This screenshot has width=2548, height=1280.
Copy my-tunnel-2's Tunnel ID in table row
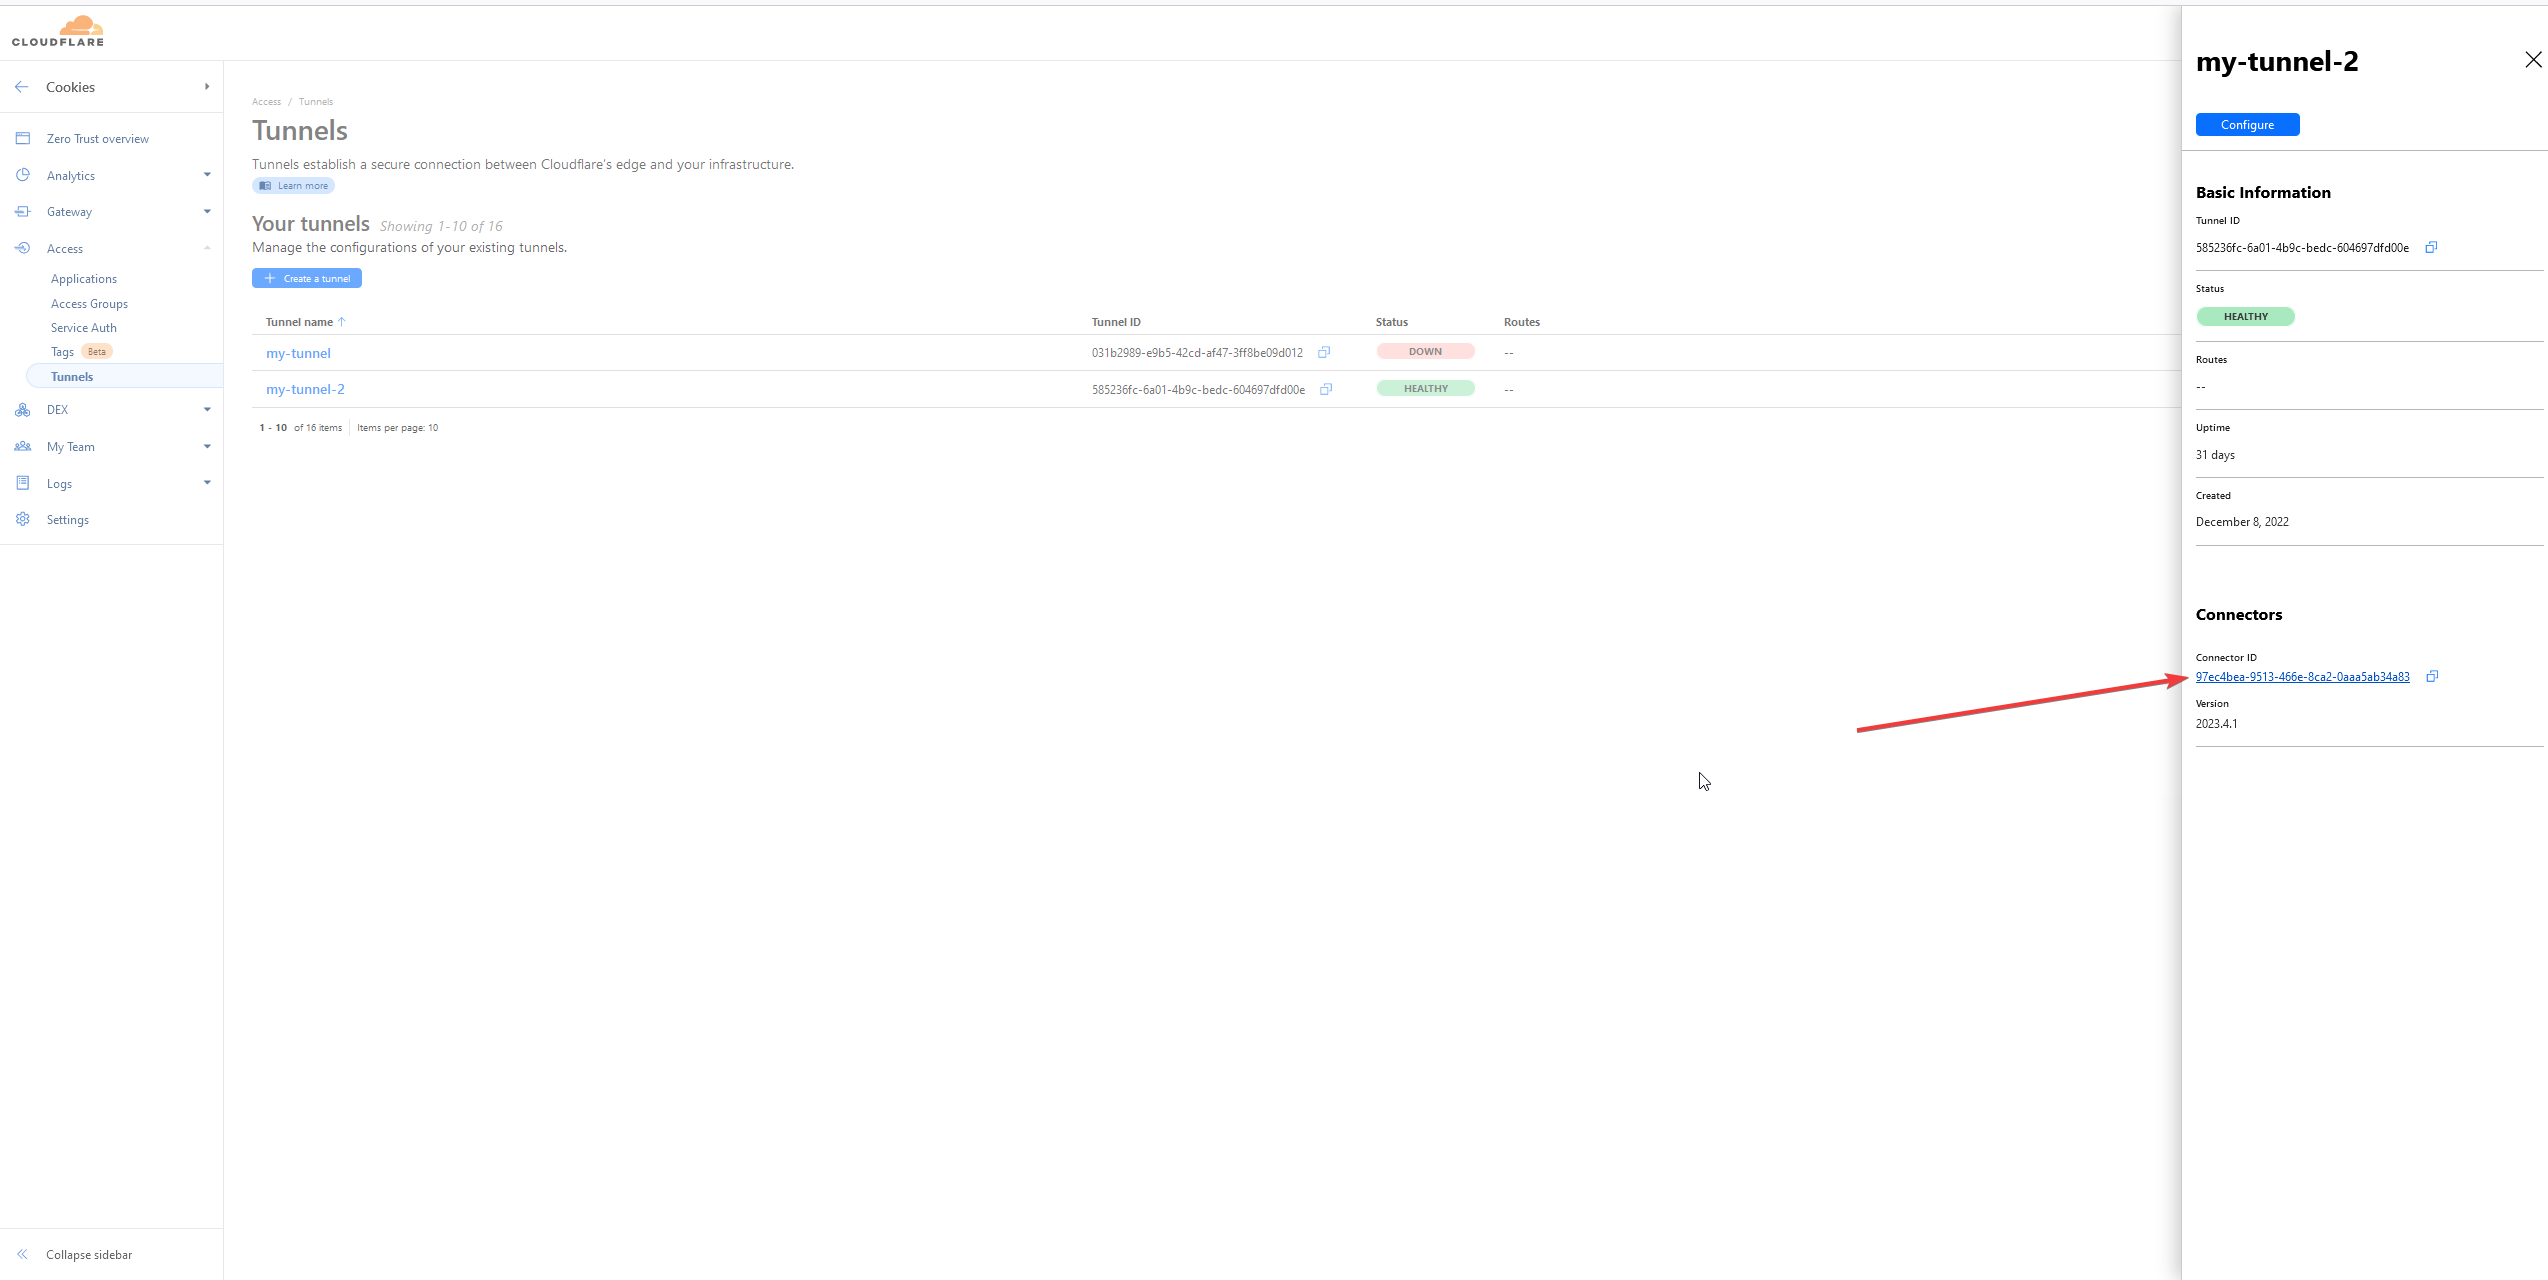click(1326, 389)
